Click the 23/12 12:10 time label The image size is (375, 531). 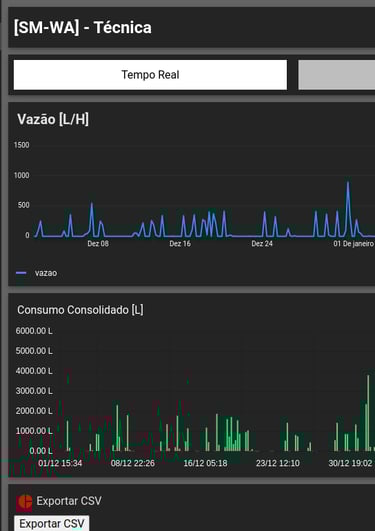(278, 463)
